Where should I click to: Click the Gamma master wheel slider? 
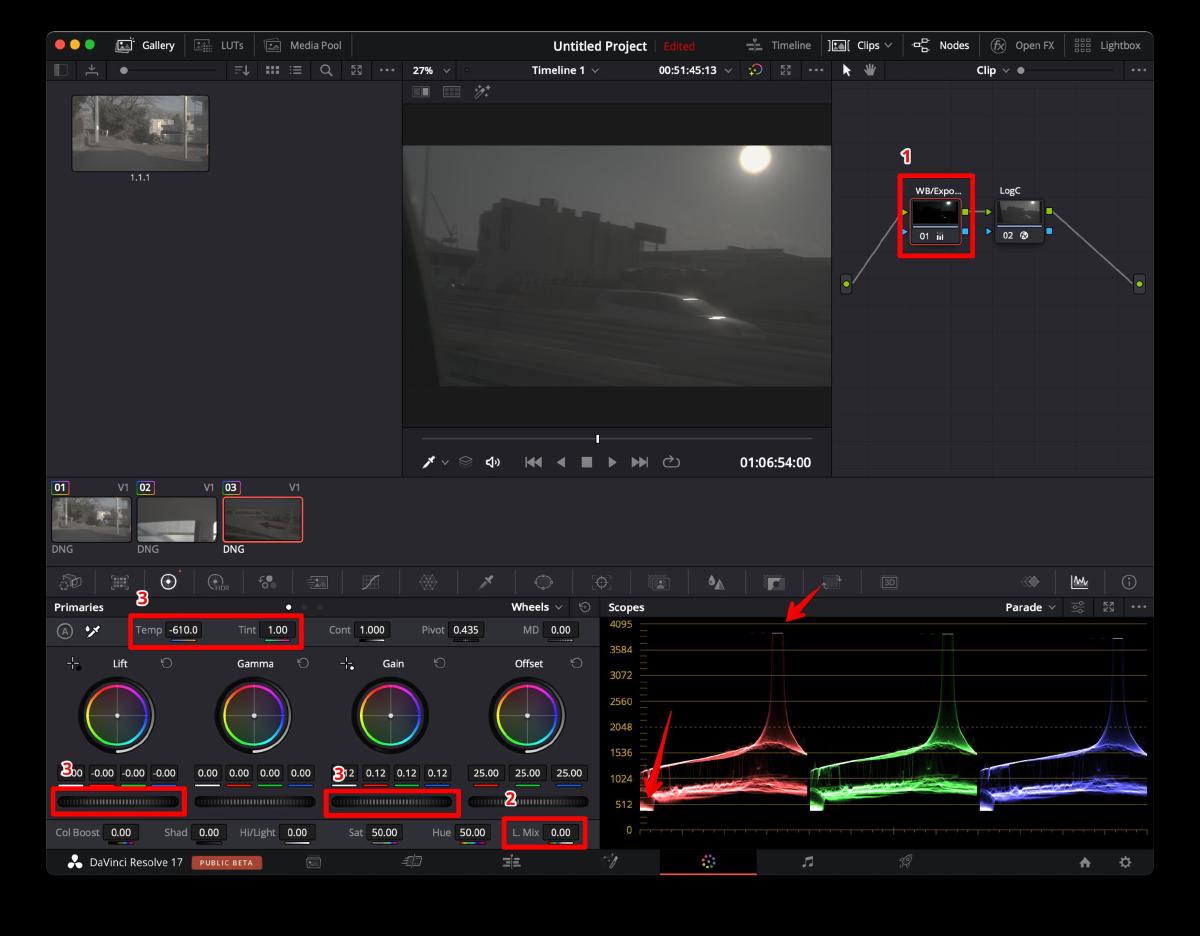[254, 802]
